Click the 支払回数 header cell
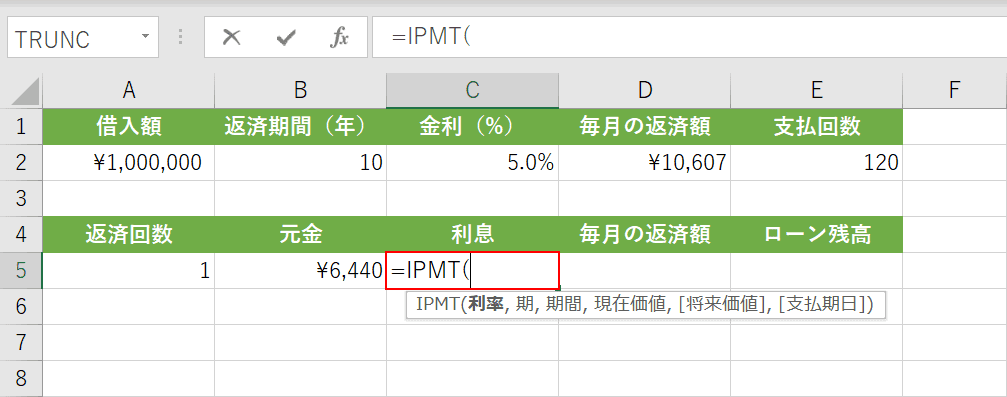This screenshot has height=397, width=1007. coord(816,127)
